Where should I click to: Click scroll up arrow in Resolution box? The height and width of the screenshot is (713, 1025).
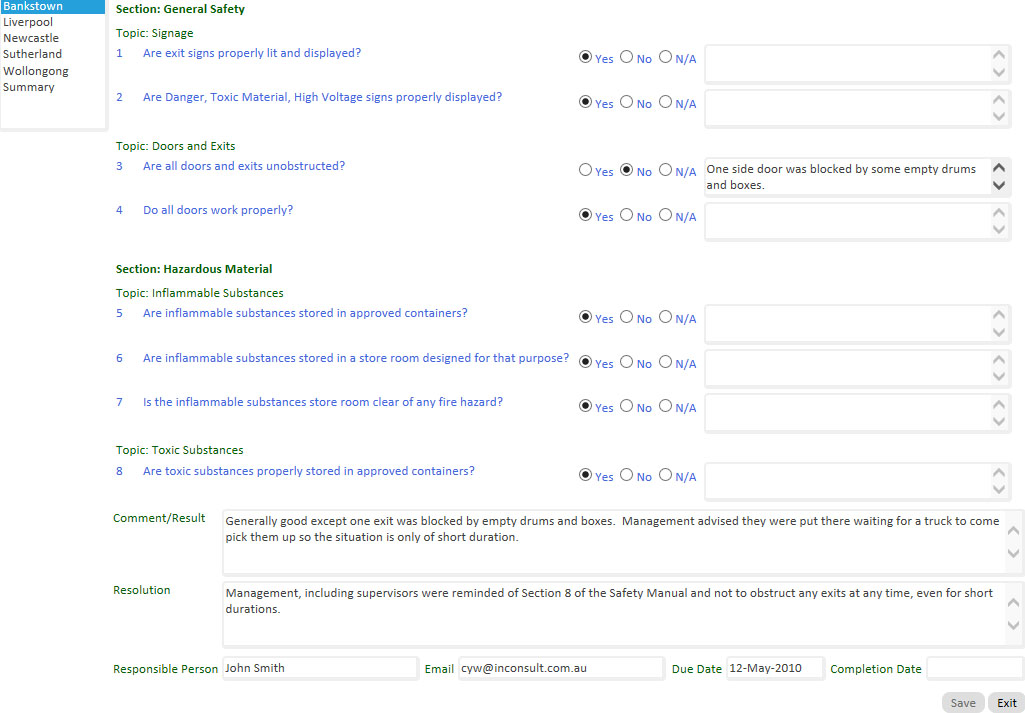1013,603
